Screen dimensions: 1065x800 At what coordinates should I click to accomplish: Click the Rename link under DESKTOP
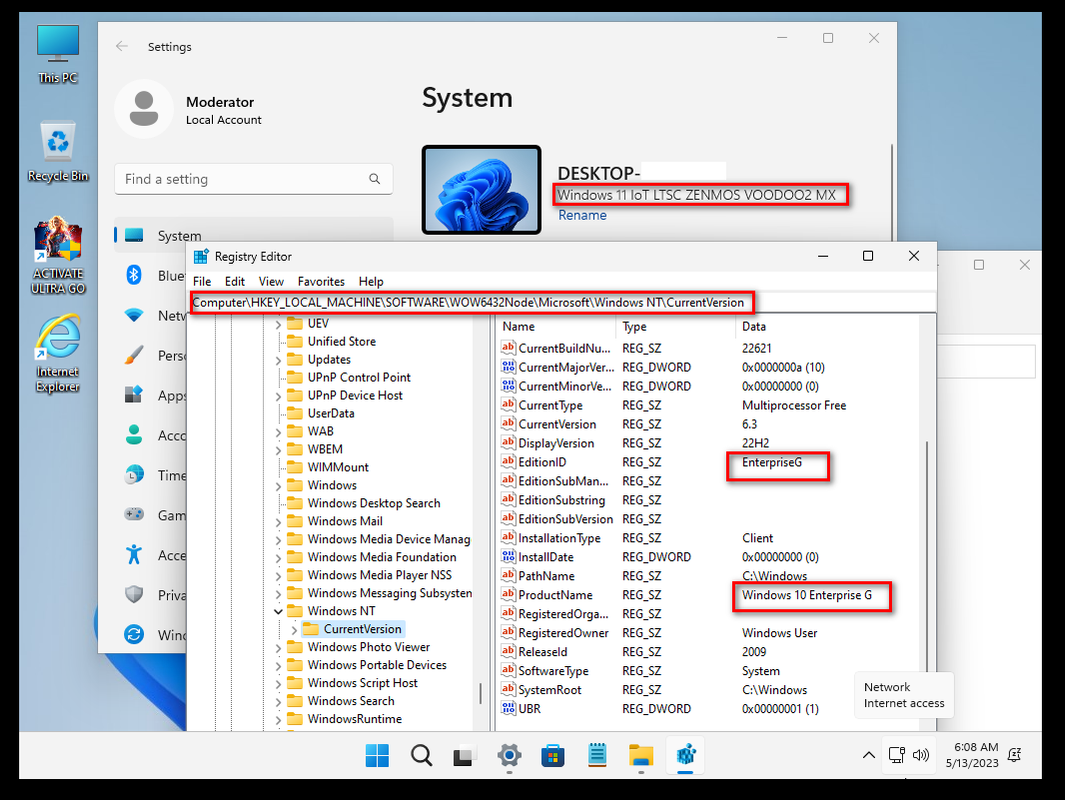click(582, 215)
